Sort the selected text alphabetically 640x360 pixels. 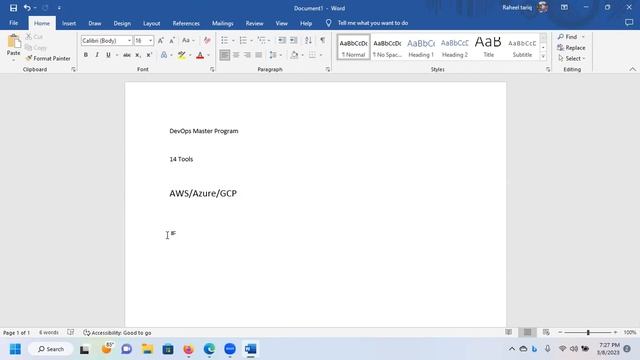pyautogui.click(x=308, y=40)
